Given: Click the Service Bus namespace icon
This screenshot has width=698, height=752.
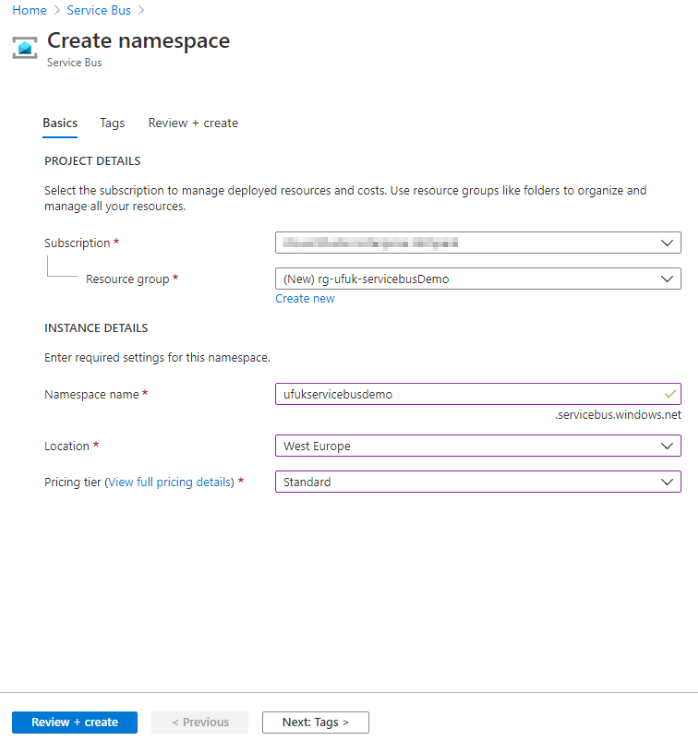Looking at the screenshot, I should click(25, 48).
